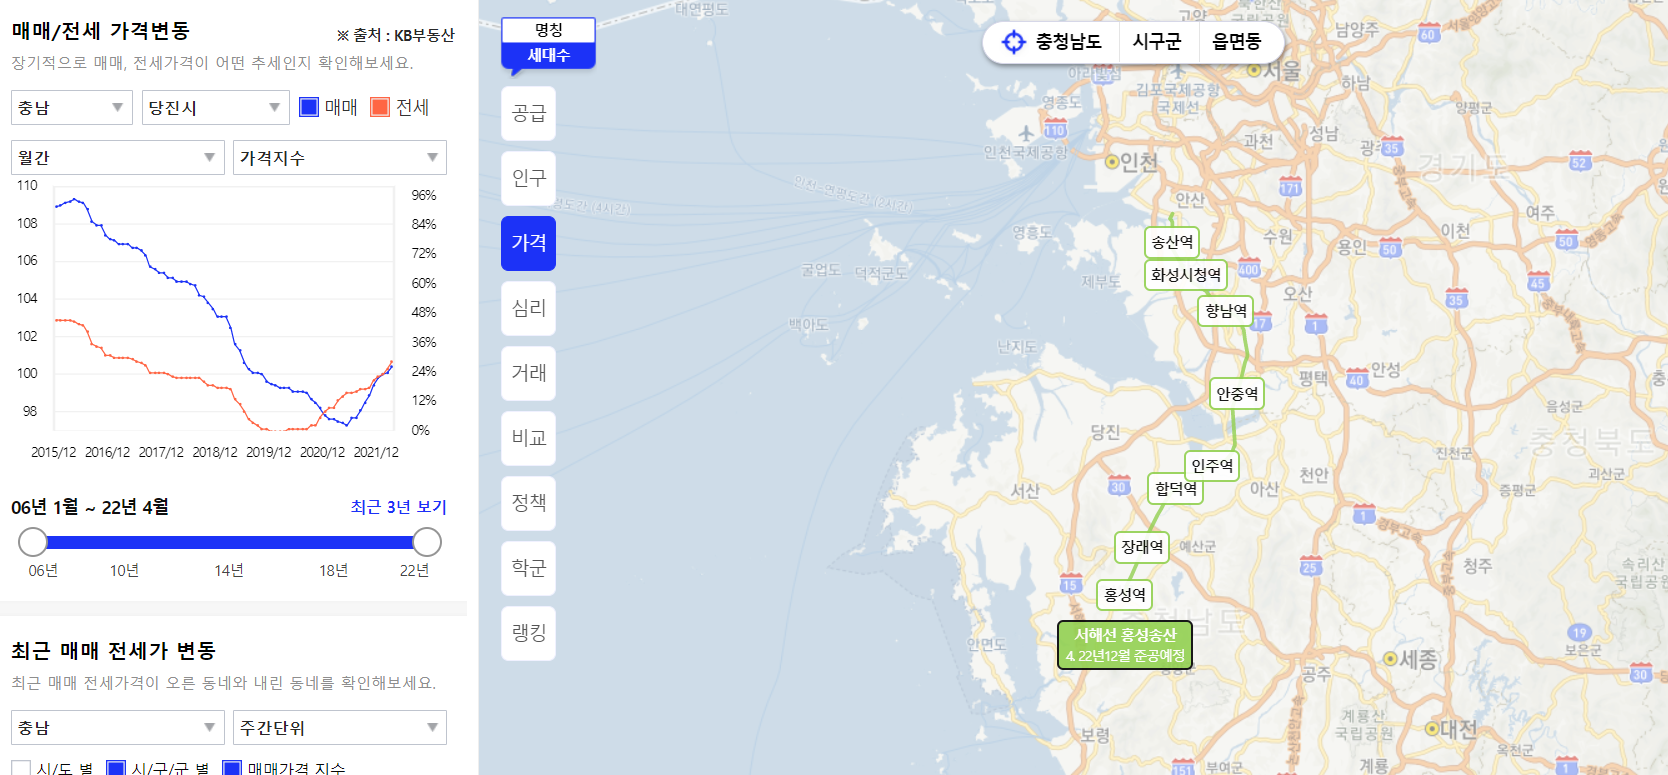Open the 거래 sidebar tab
This screenshot has width=1668, height=775.
coord(528,373)
